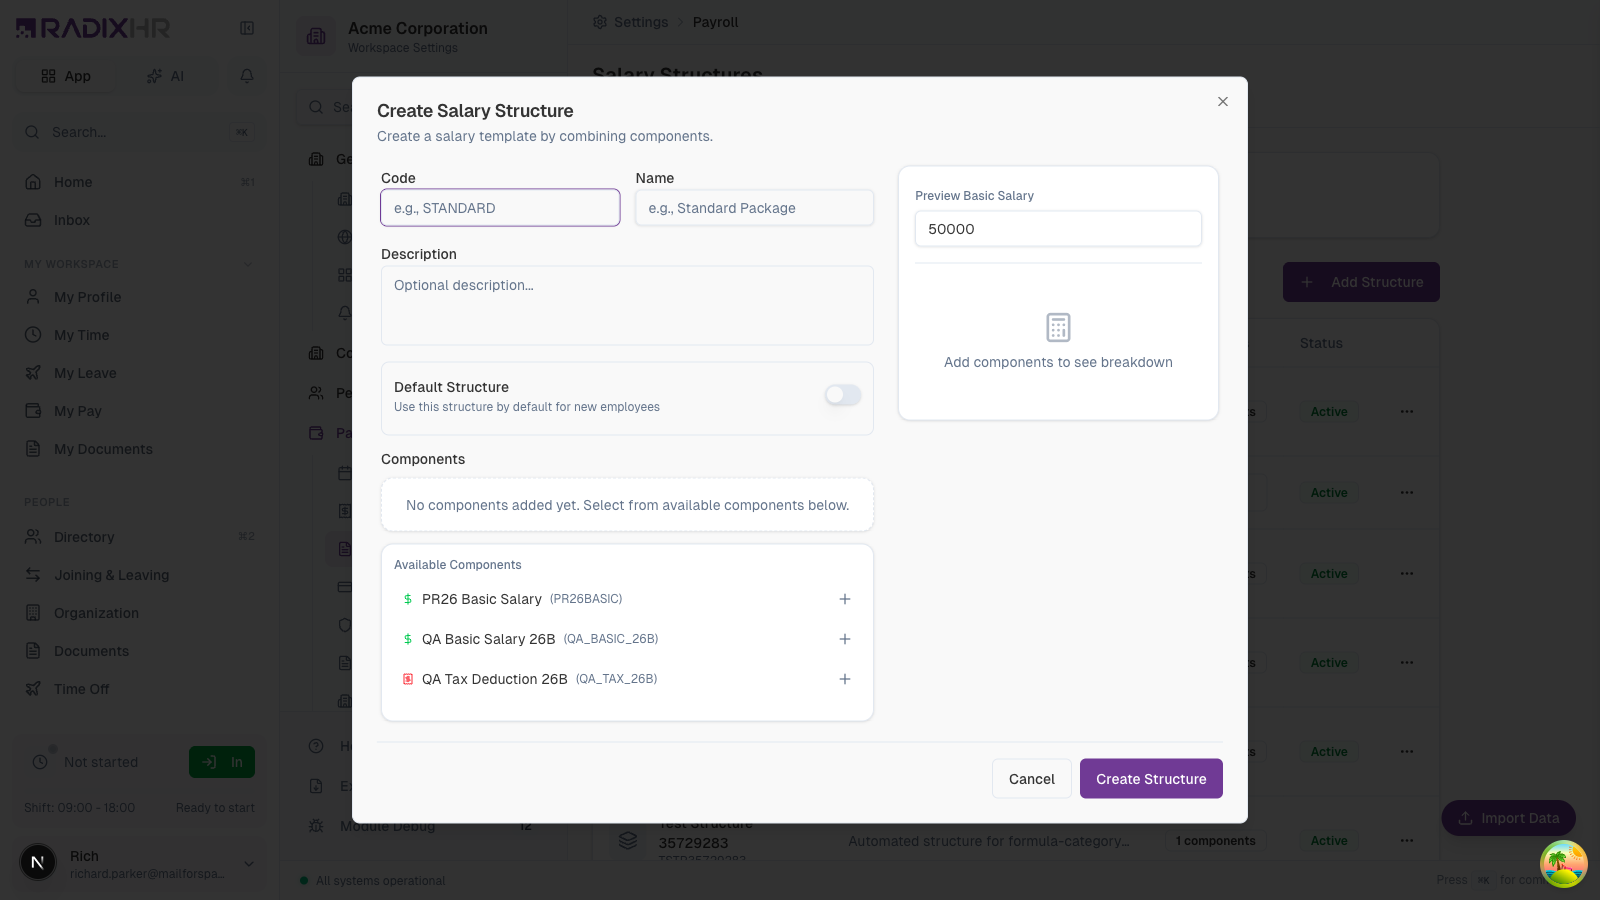Open Payroll breadcrumb

715,22
